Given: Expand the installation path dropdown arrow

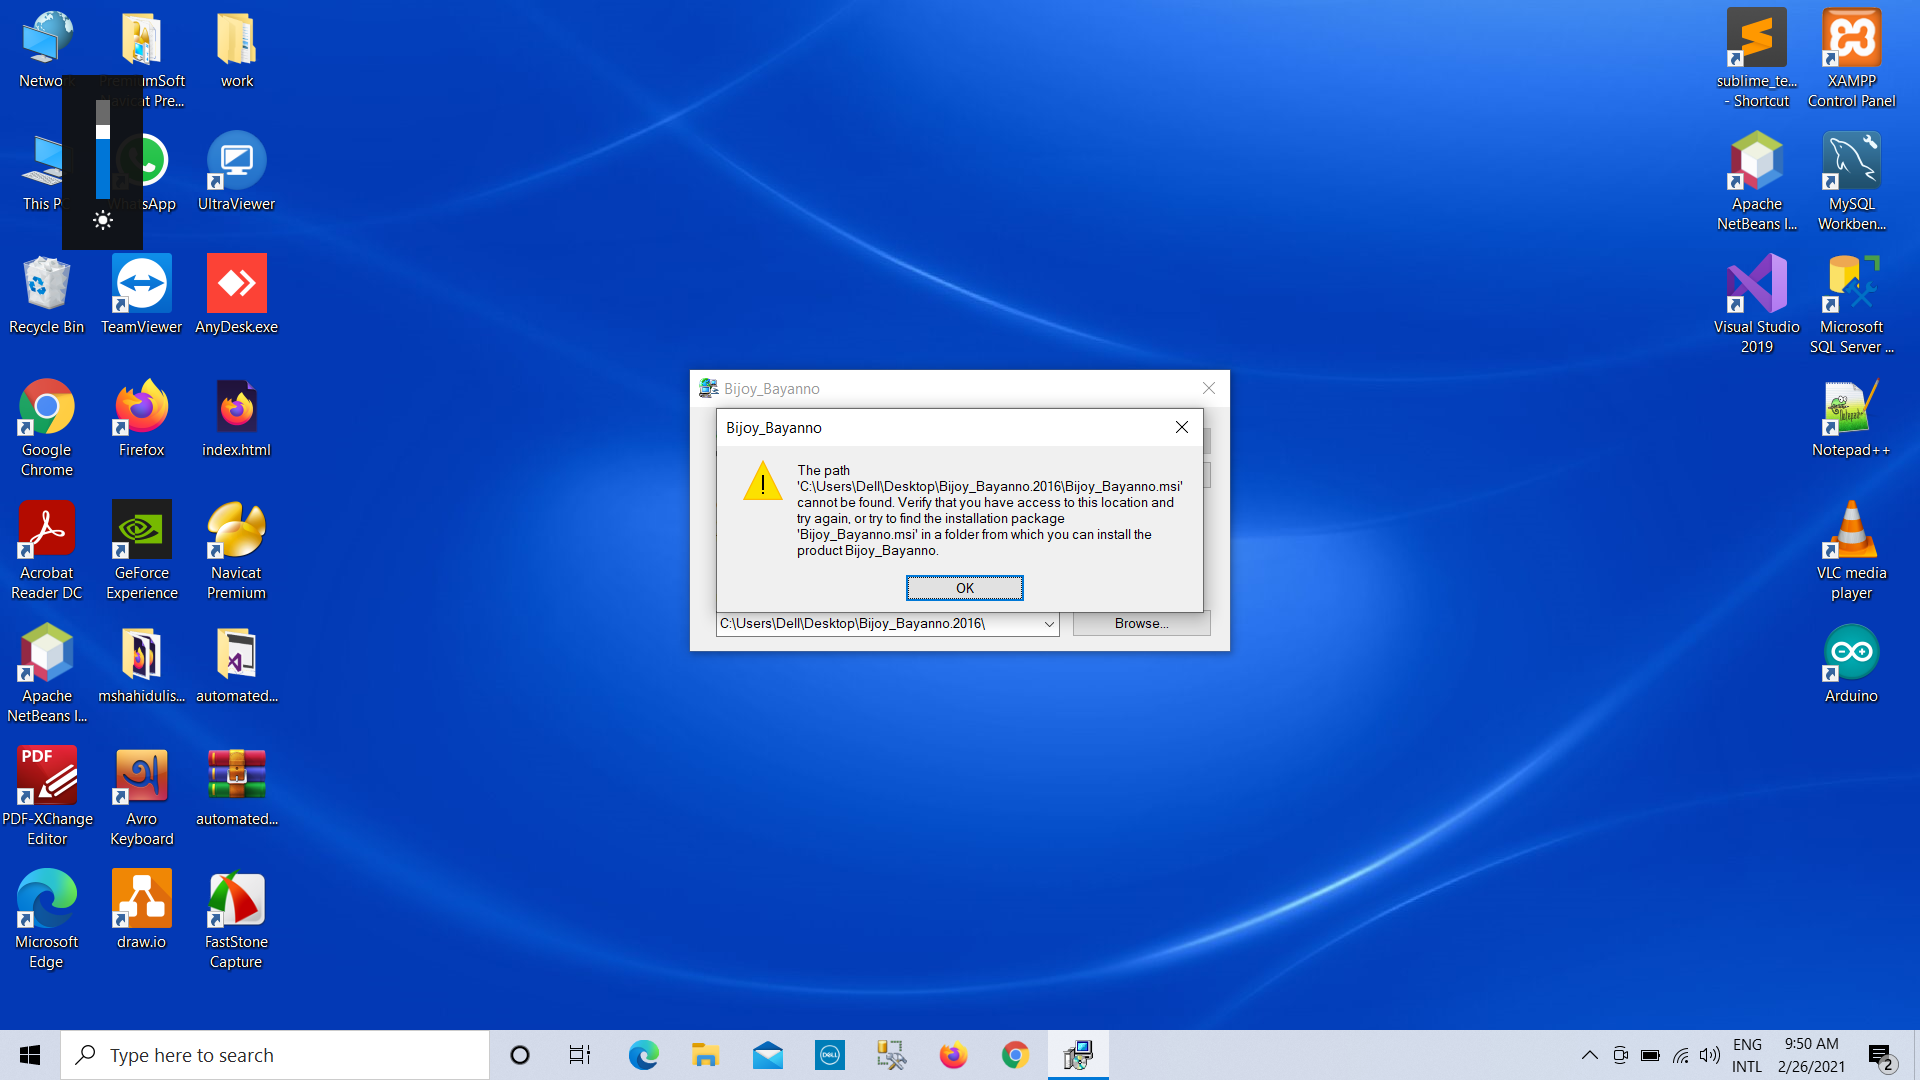Looking at the screenshot, I should tap(1049, 624).
